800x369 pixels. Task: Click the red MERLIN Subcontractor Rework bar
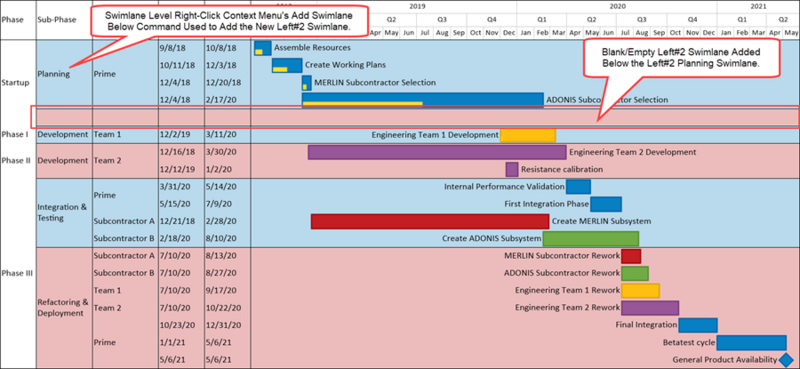click(631, 256)
